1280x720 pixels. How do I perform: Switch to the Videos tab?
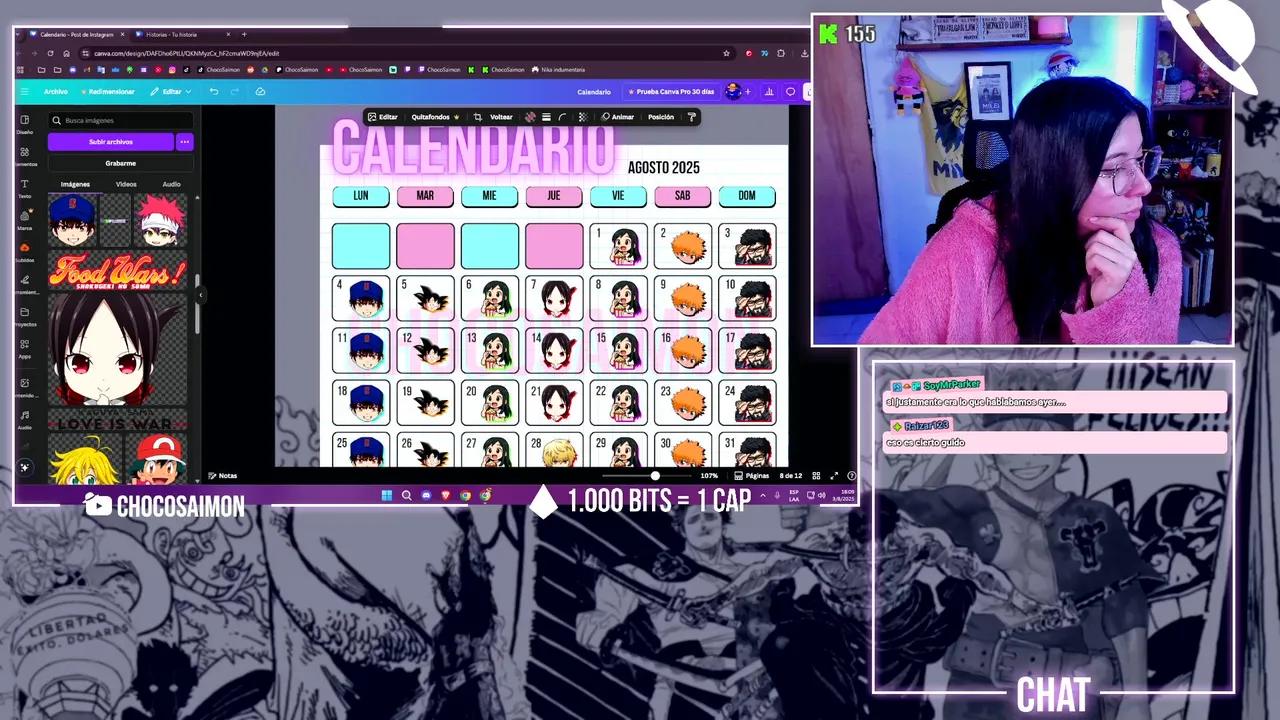(x=126, y=184)
